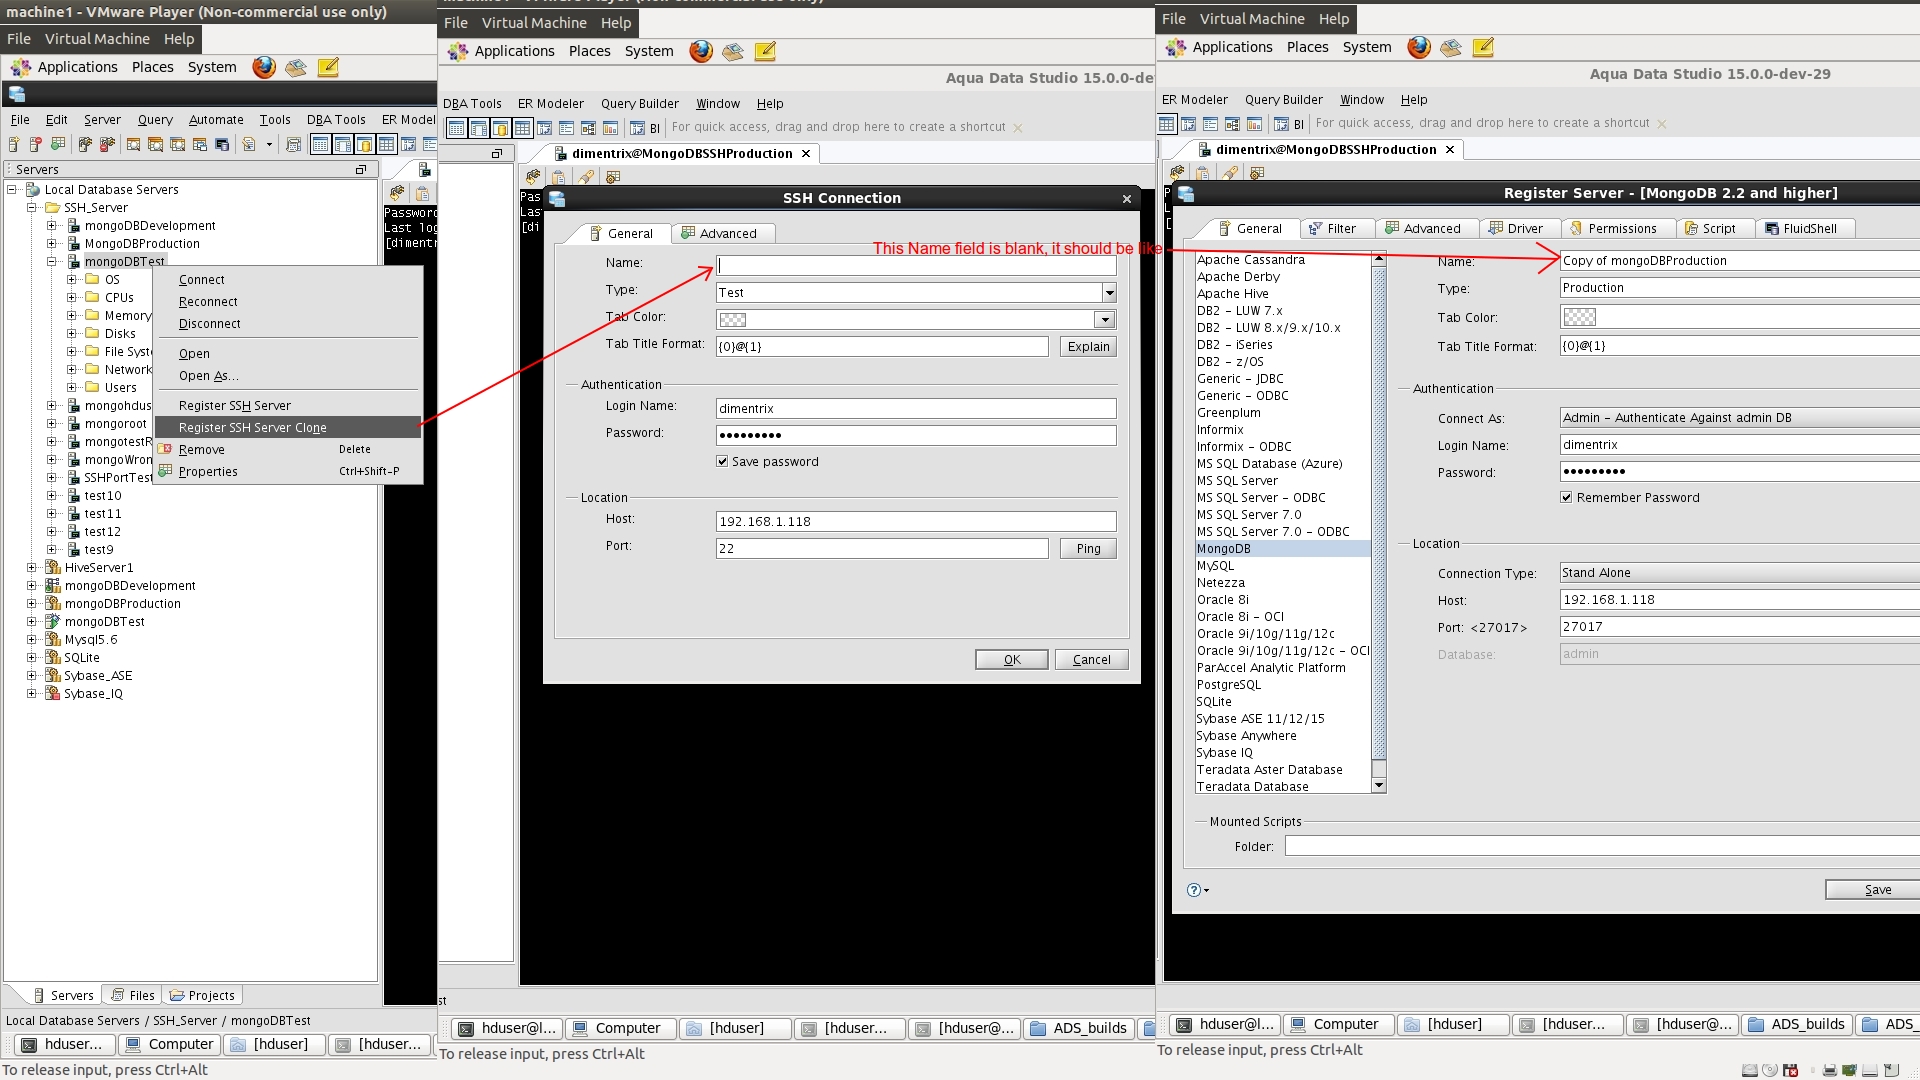Select MySQL in the database type list
1920x1080 pixels.
coord(1282,566)
